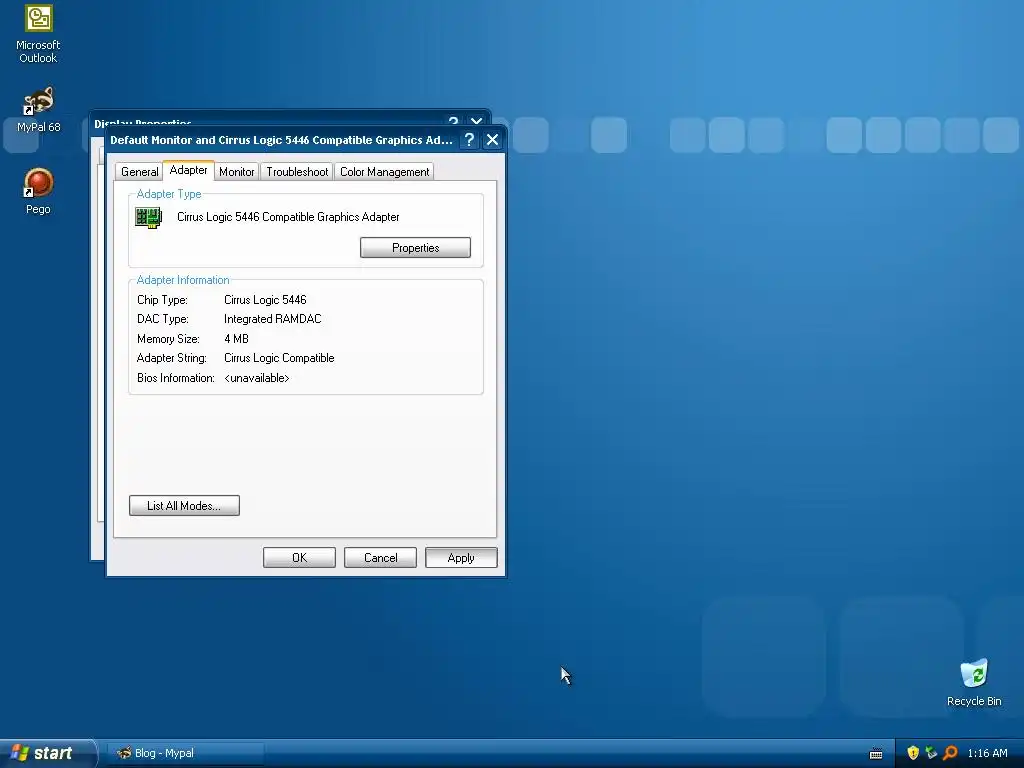Go to the Troubleshoot tab

coord(297,172)
